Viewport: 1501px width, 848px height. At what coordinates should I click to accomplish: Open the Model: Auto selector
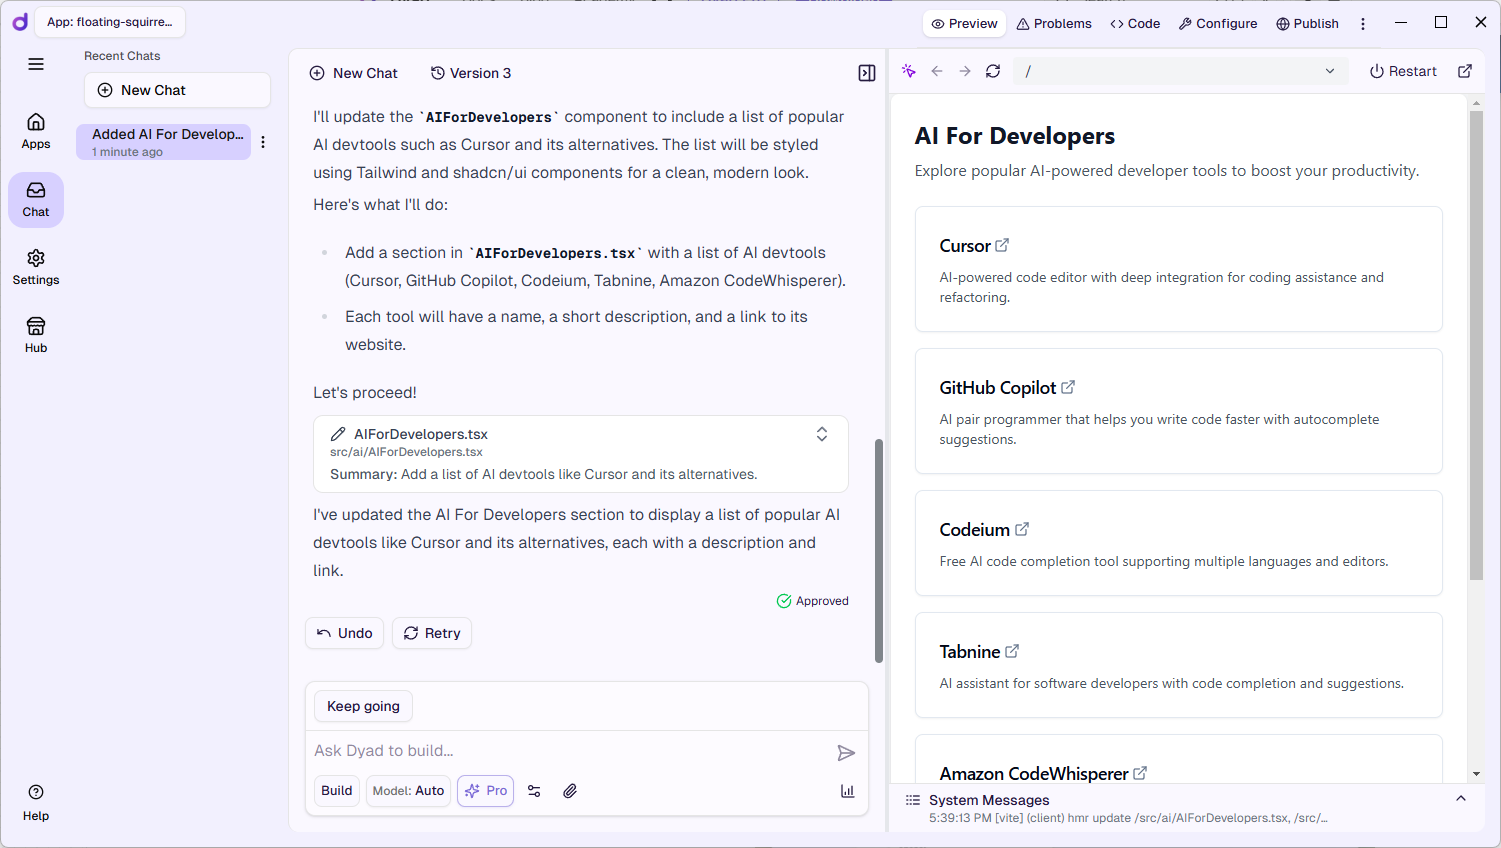(x=408, y=791)
